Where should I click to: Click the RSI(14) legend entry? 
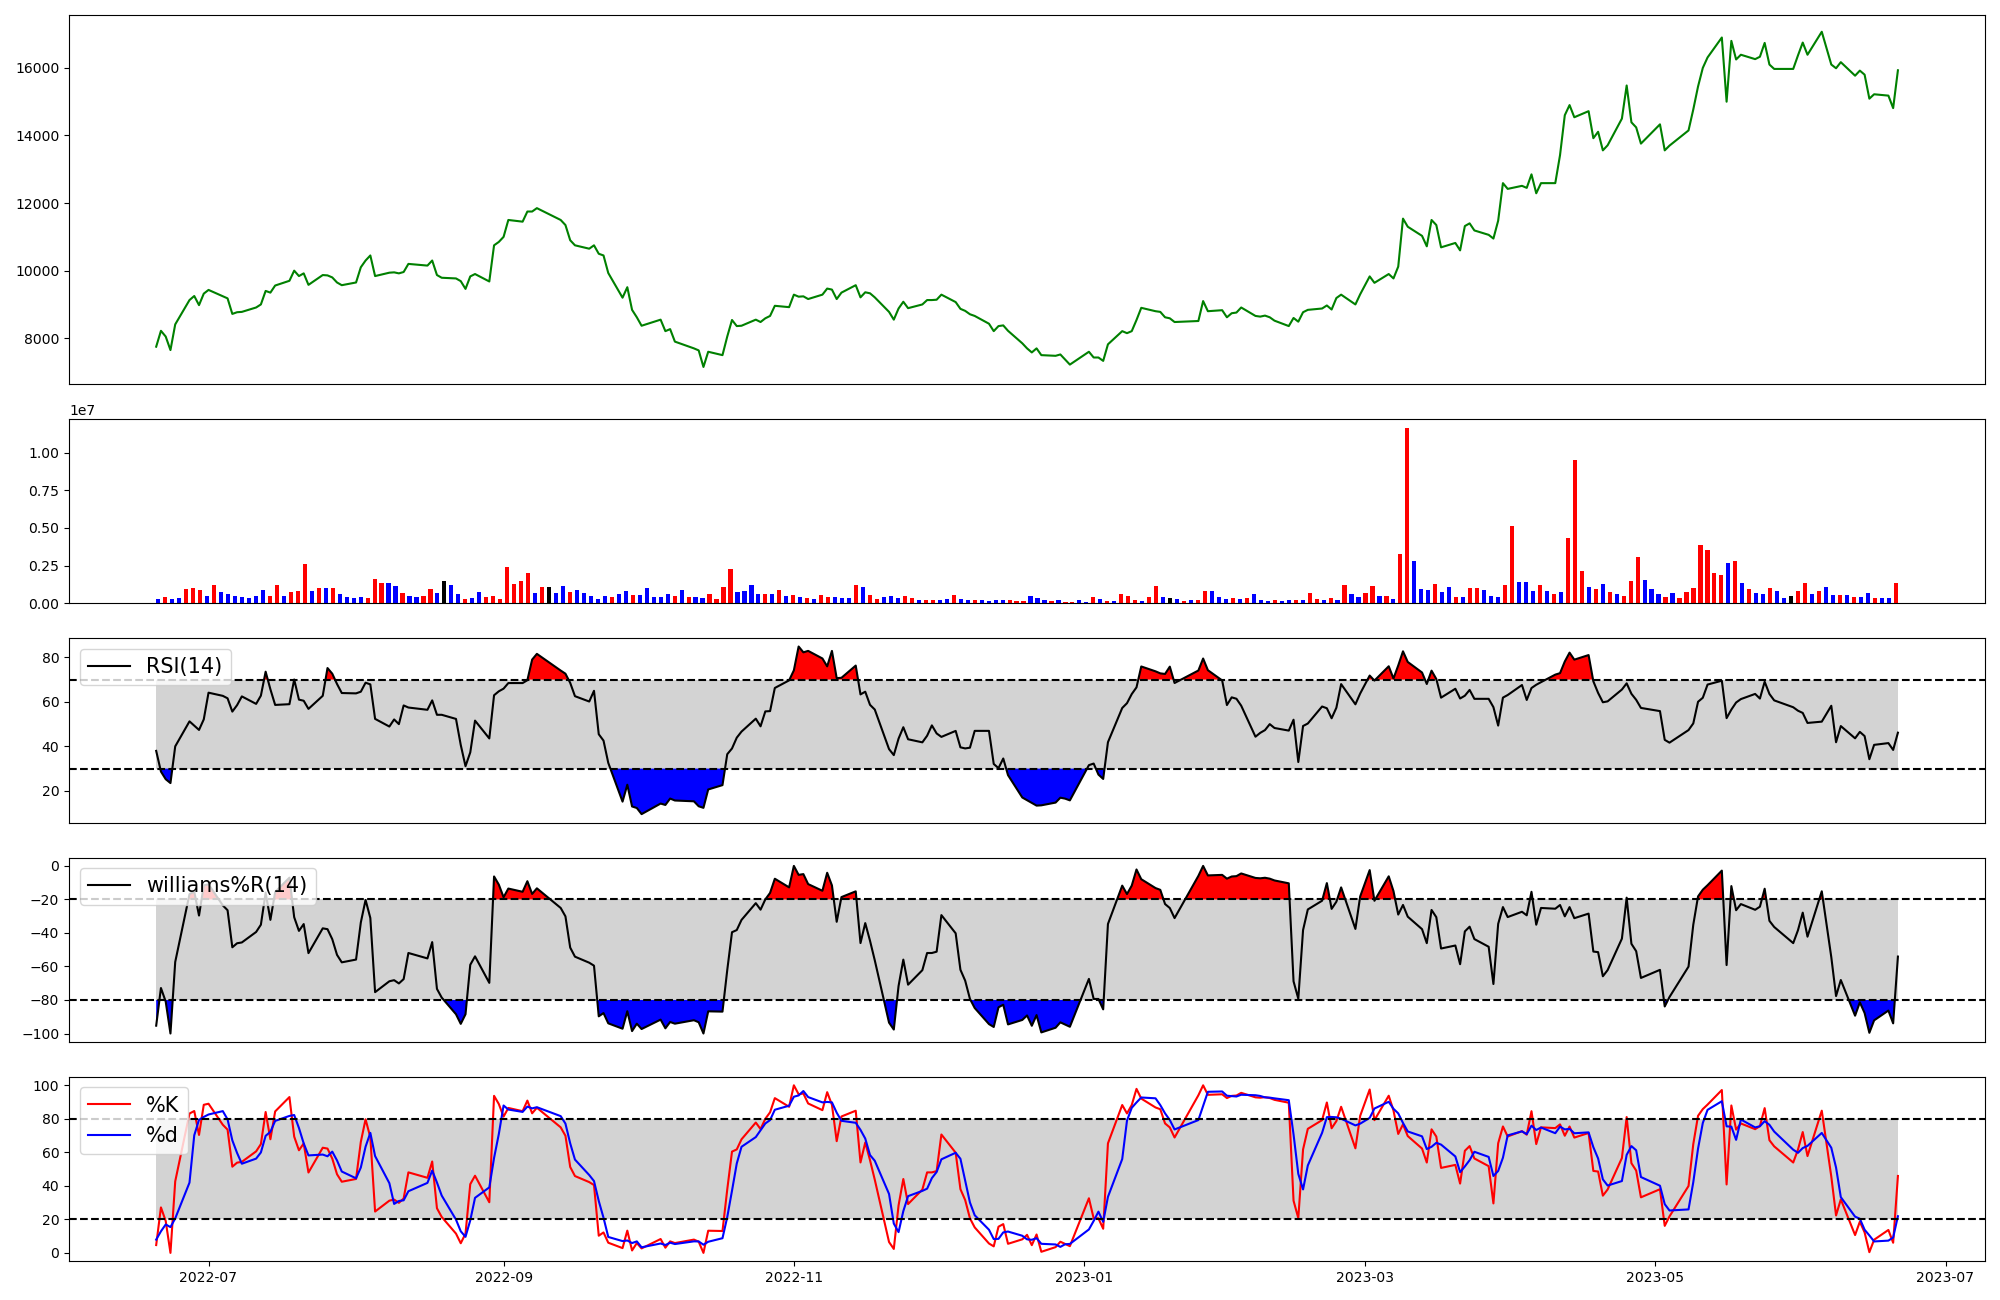183,666
